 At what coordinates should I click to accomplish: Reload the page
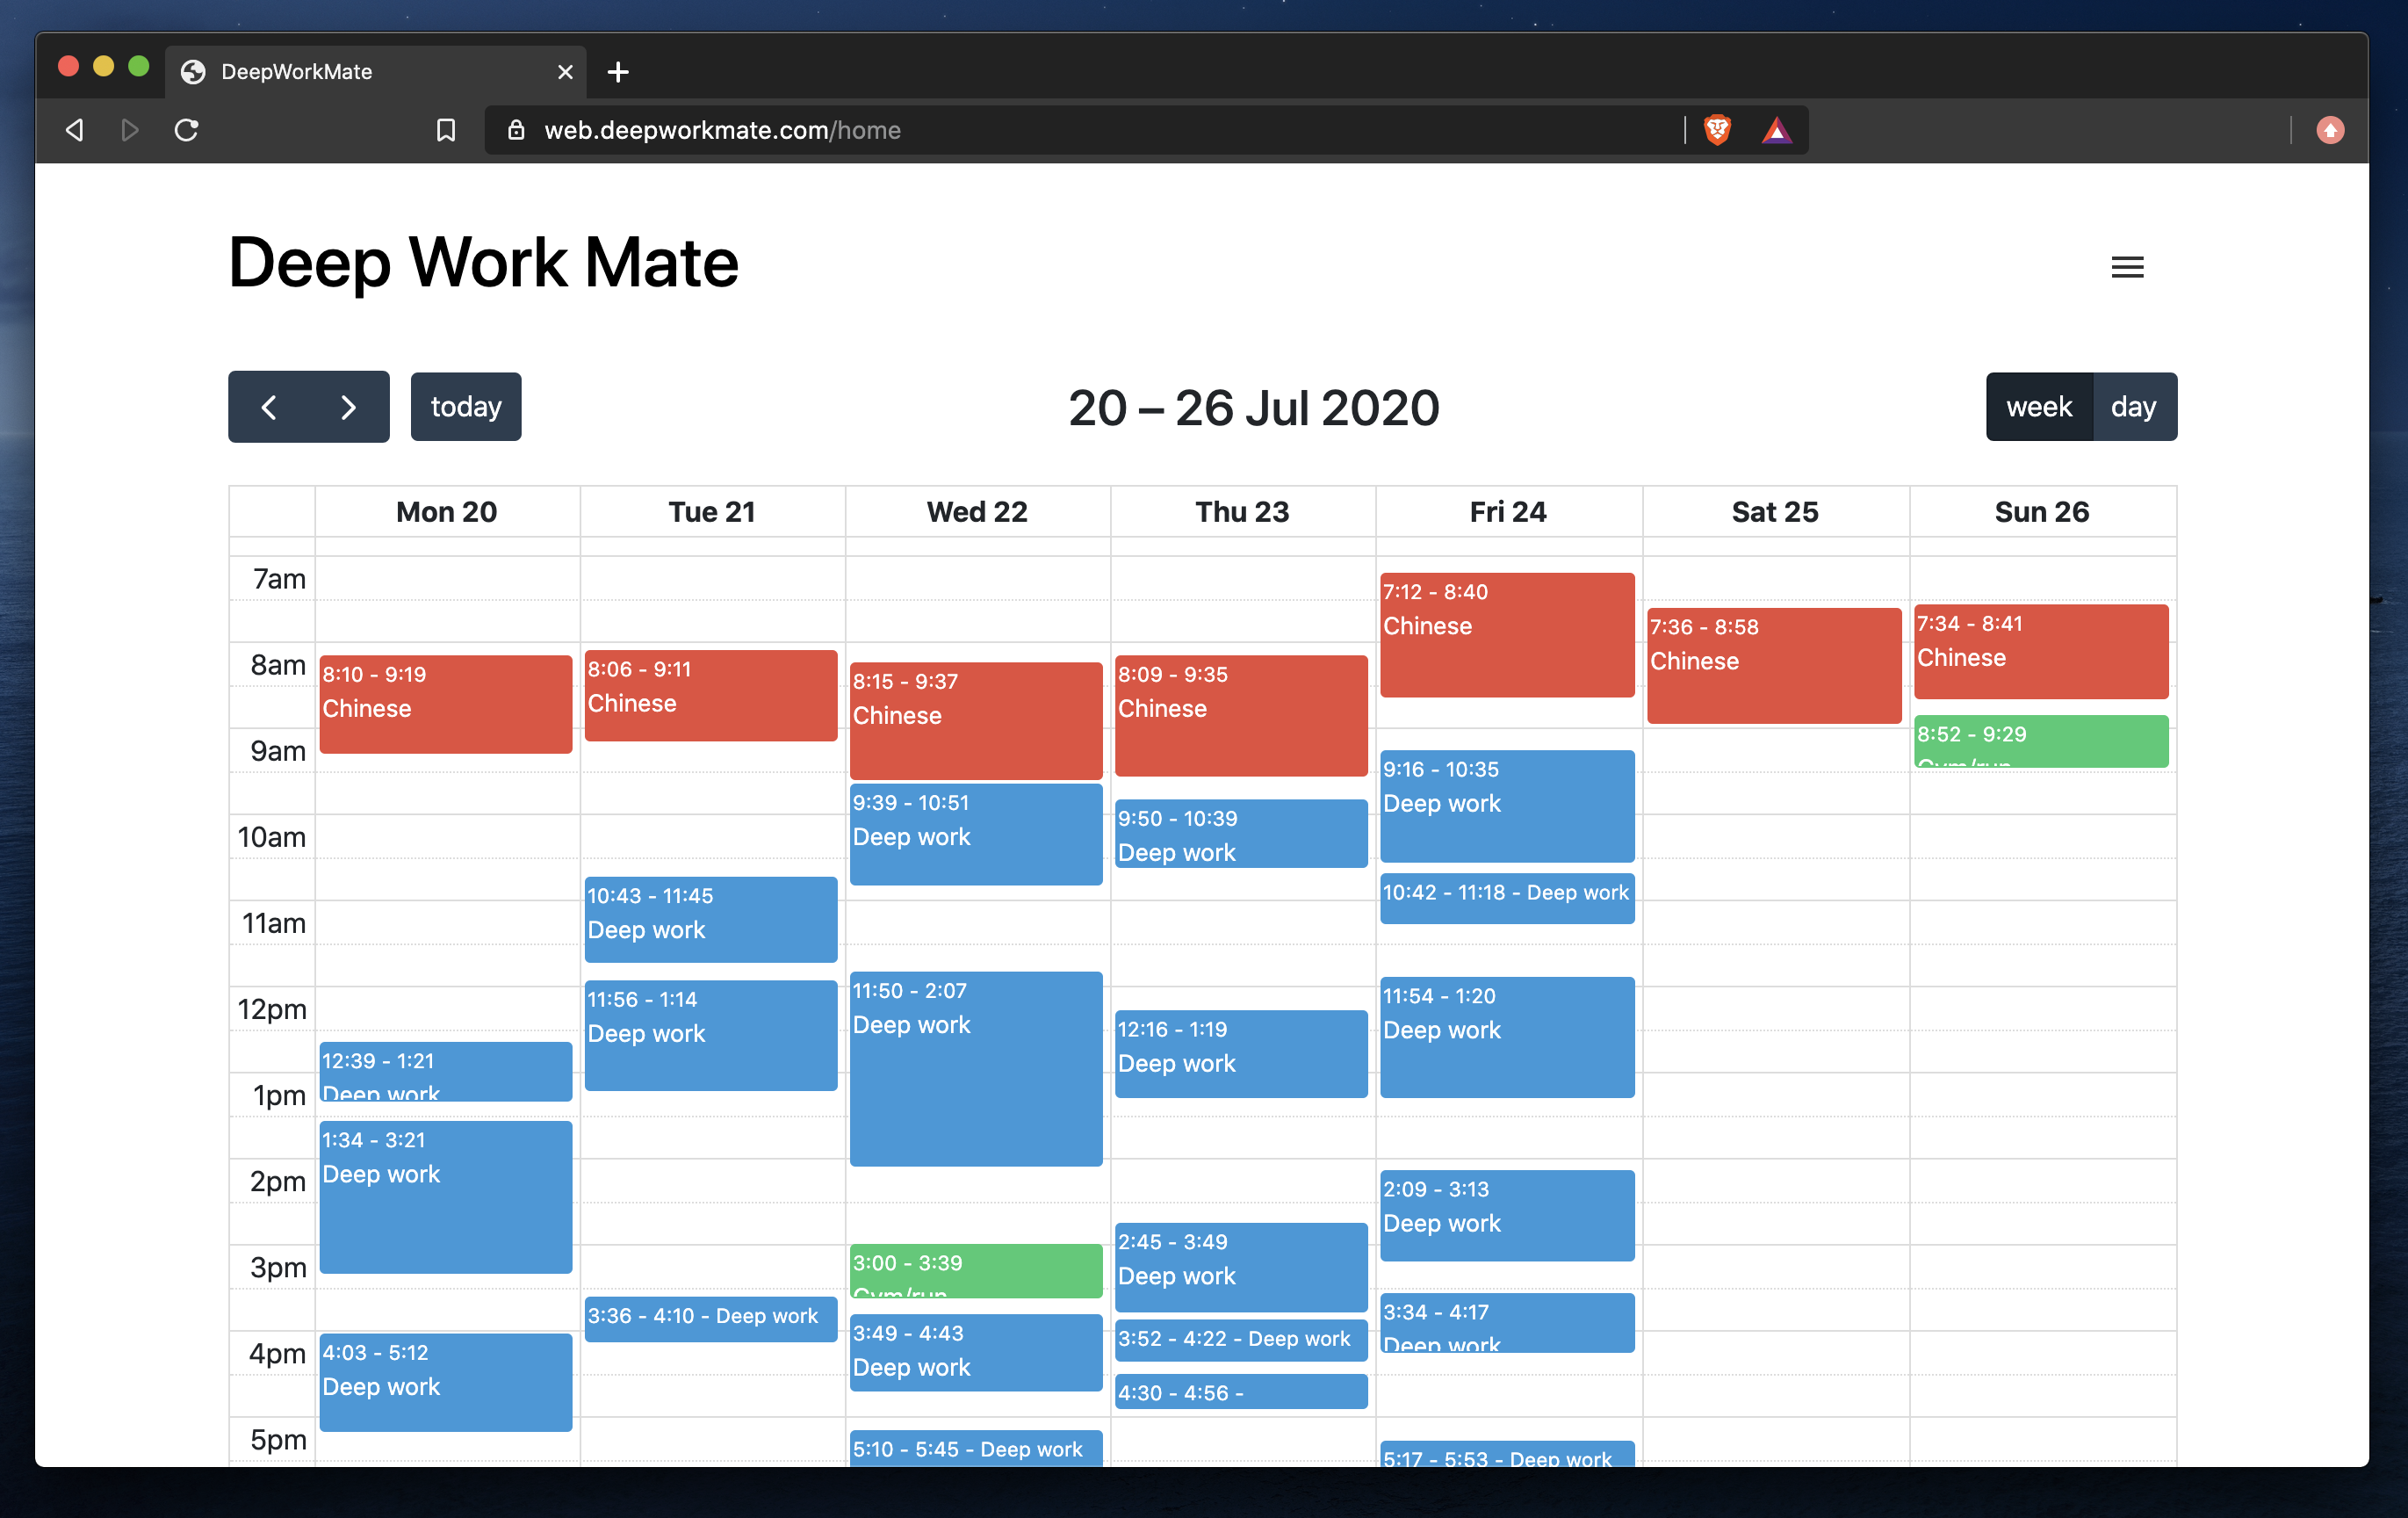tap(186, 130)
